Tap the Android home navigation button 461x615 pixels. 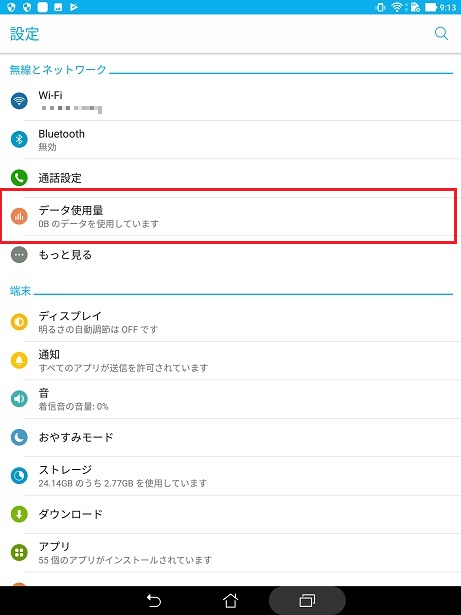pyautogui.click(x=230, y=600)
